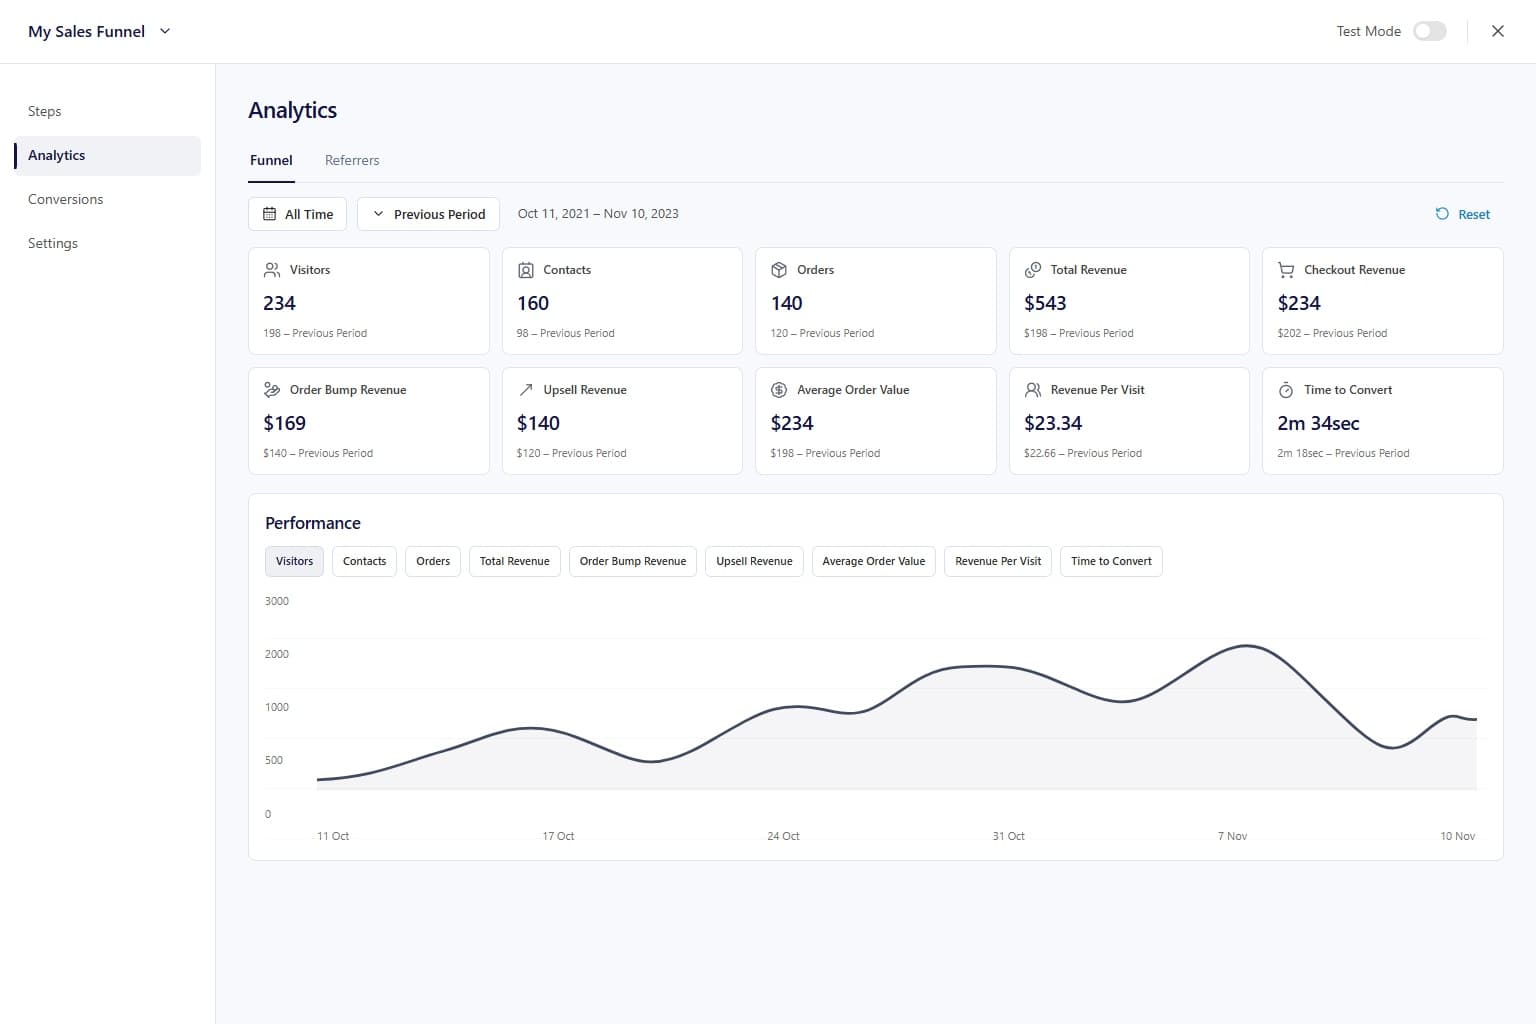Click the Visitors value 234
Screen dimensions: 1536x1024
pos(279,303)
